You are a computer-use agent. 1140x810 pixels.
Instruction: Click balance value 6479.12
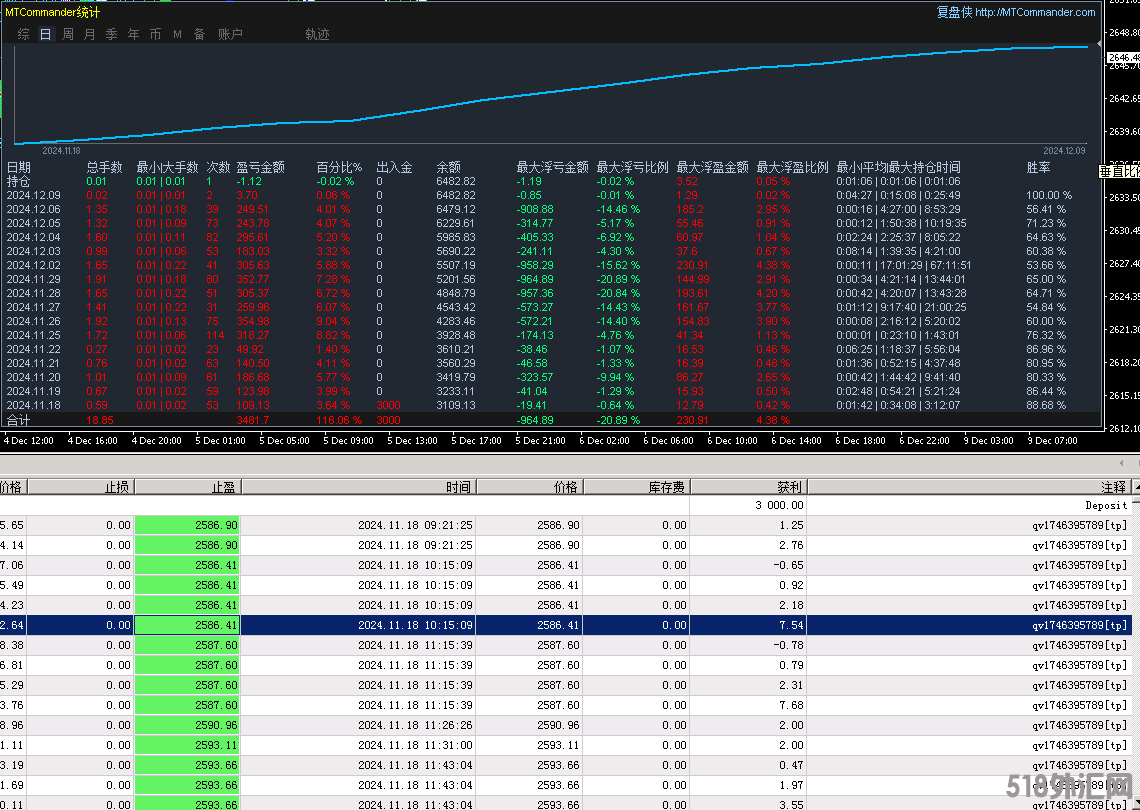(x=456, y=209)
